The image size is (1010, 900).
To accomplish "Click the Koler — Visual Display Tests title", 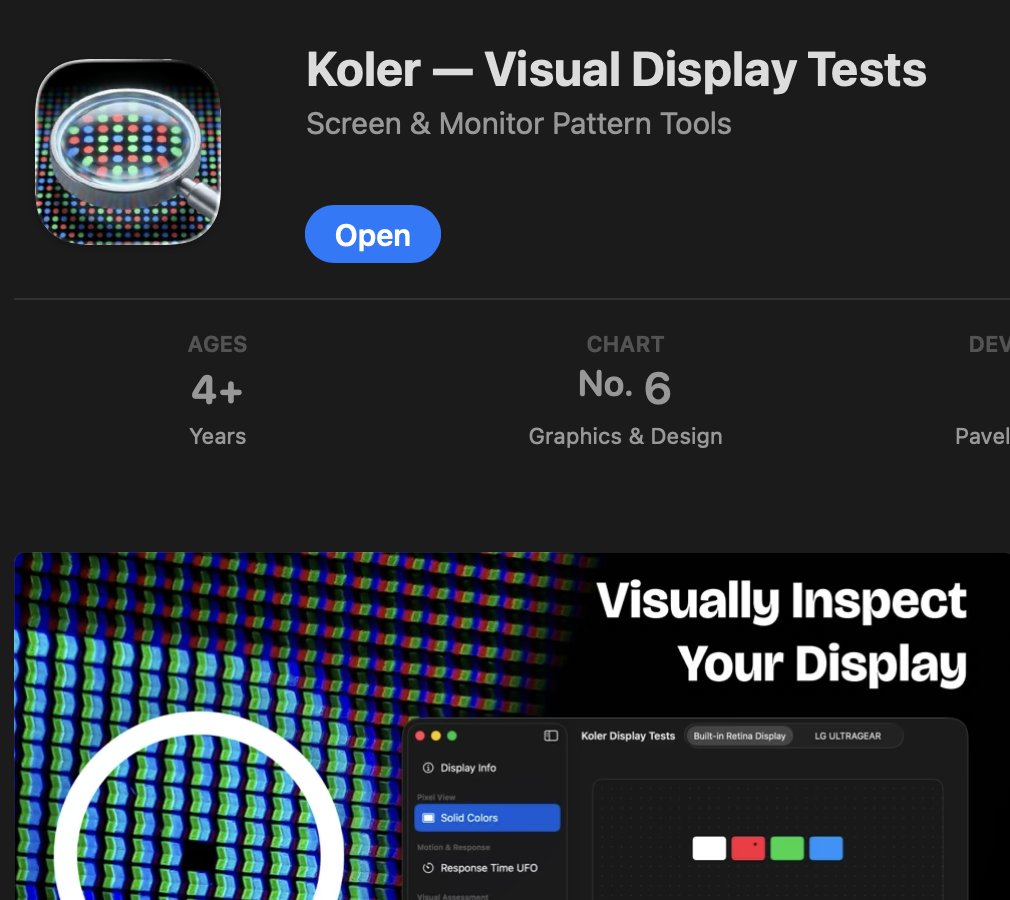I will (x=616, y=70).
